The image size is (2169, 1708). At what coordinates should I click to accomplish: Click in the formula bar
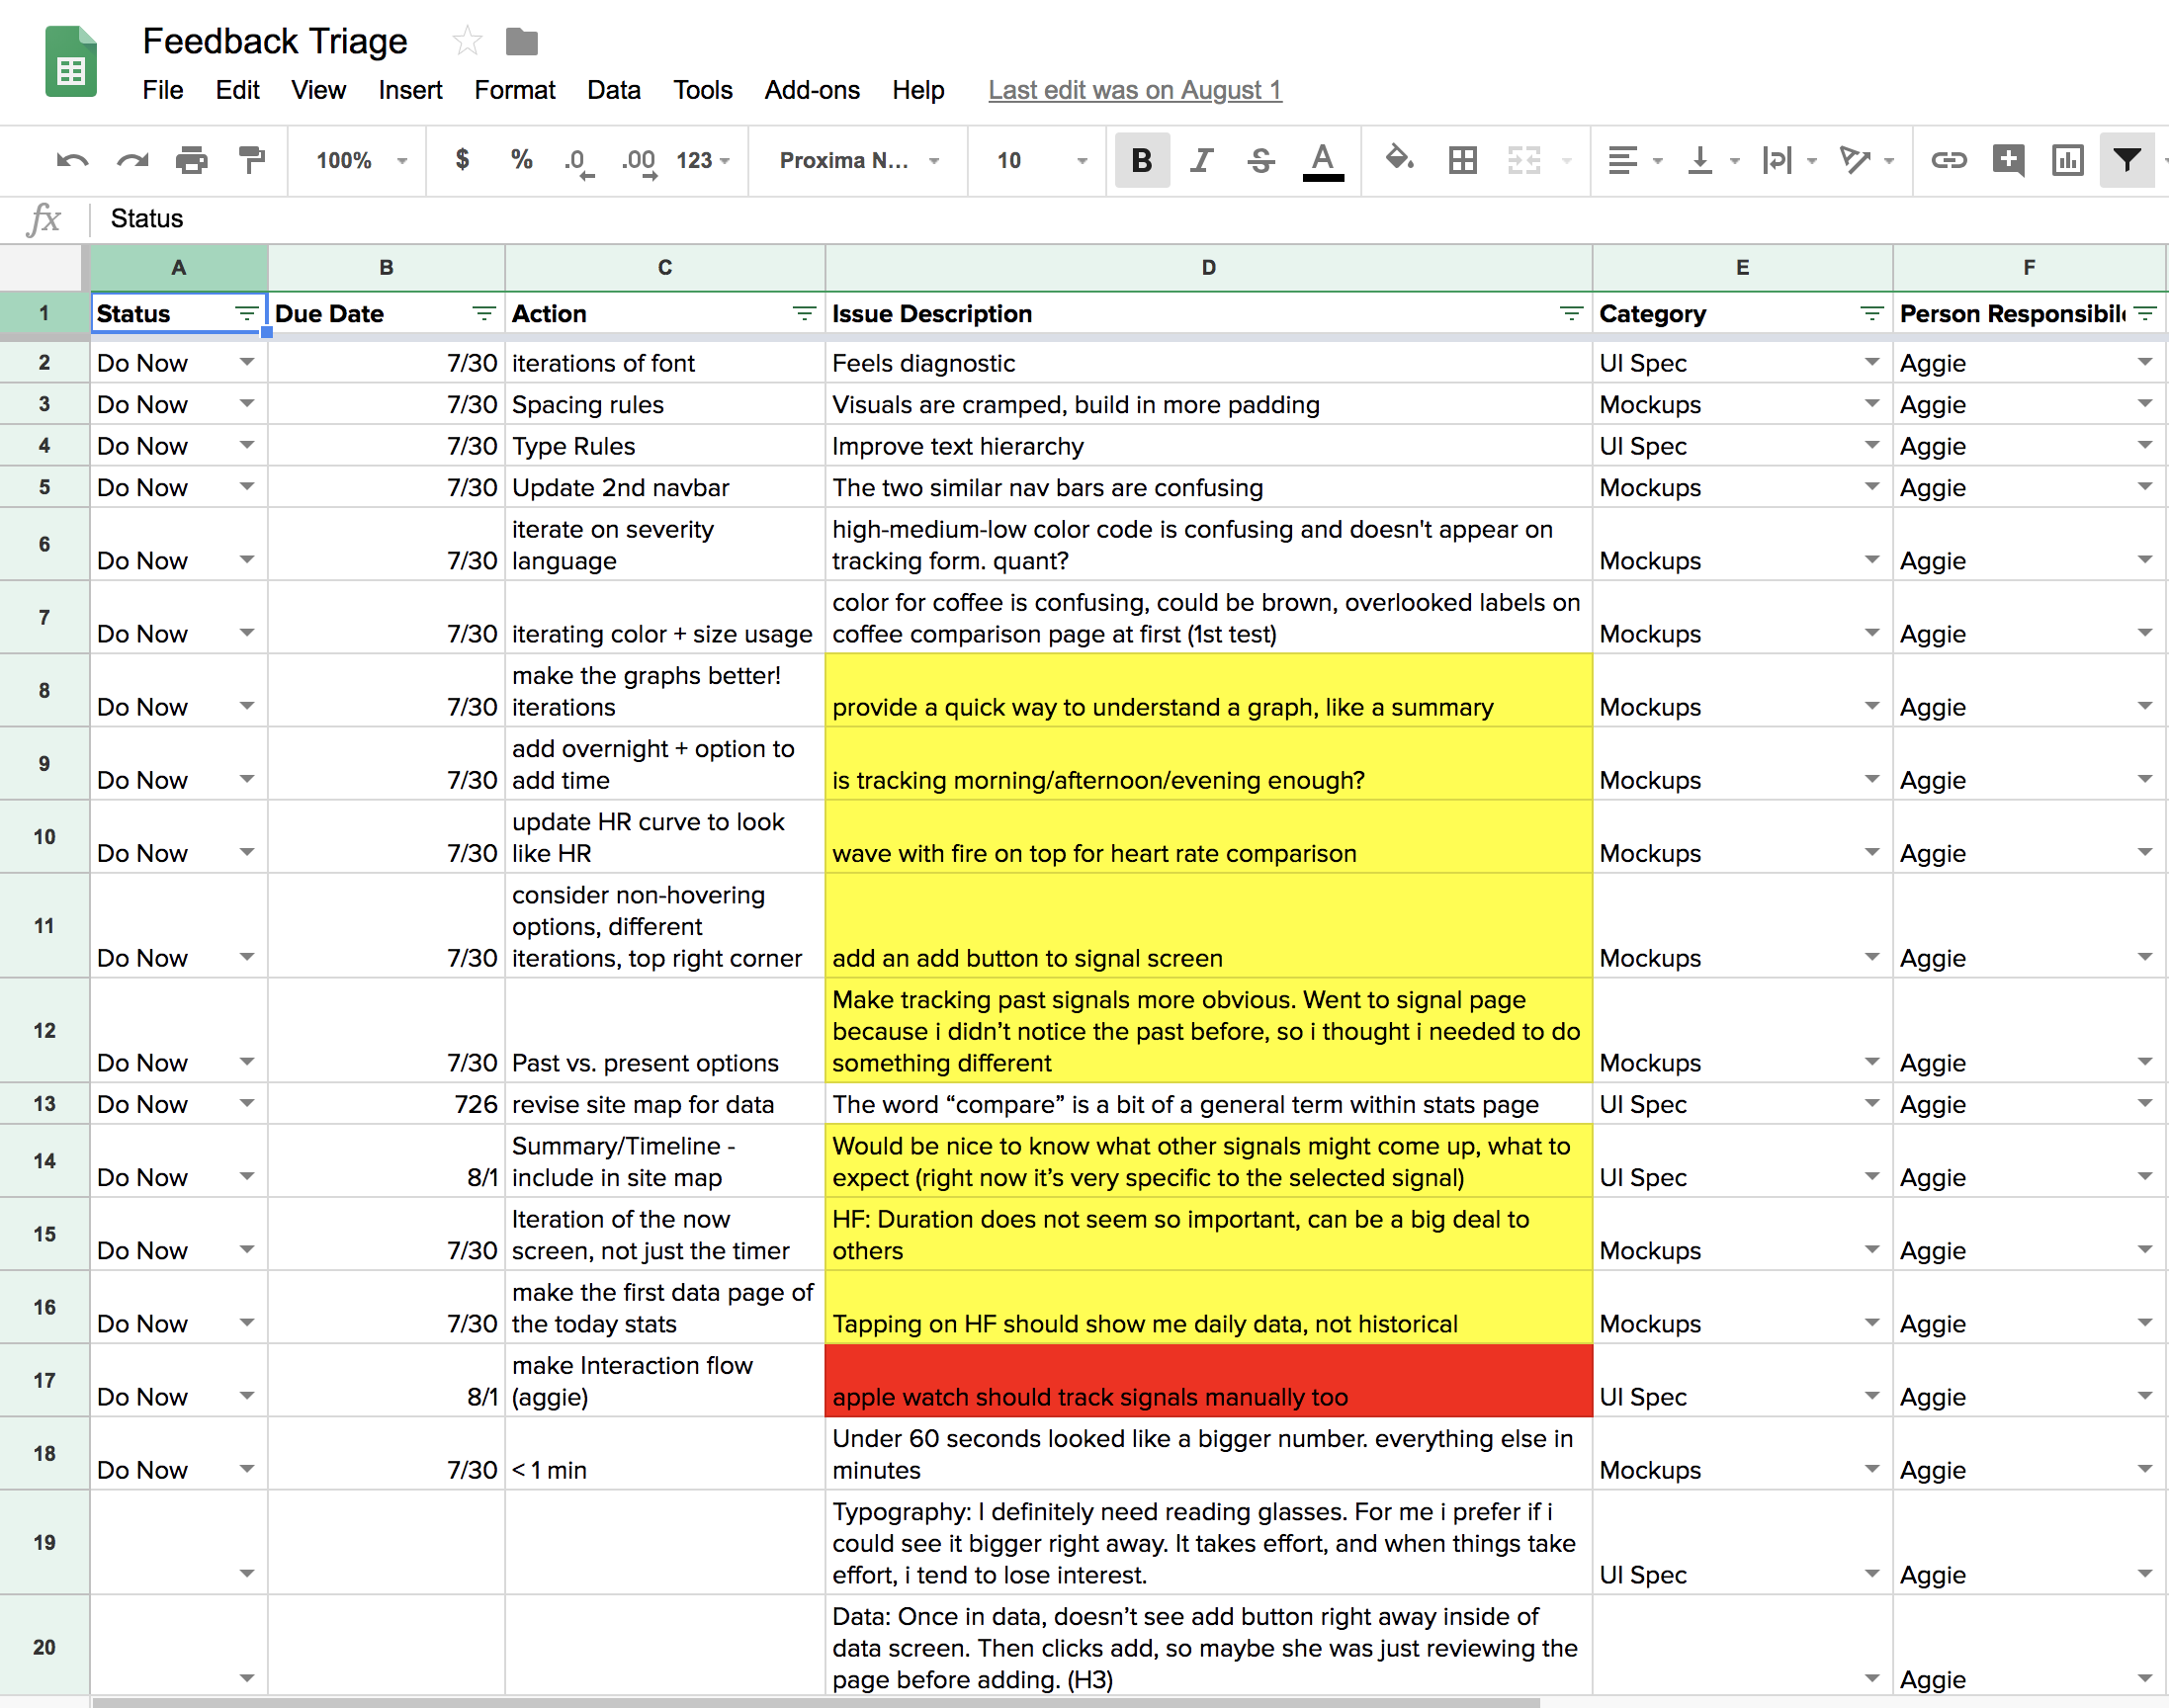pyautogui.click(x=1130, y=219)
